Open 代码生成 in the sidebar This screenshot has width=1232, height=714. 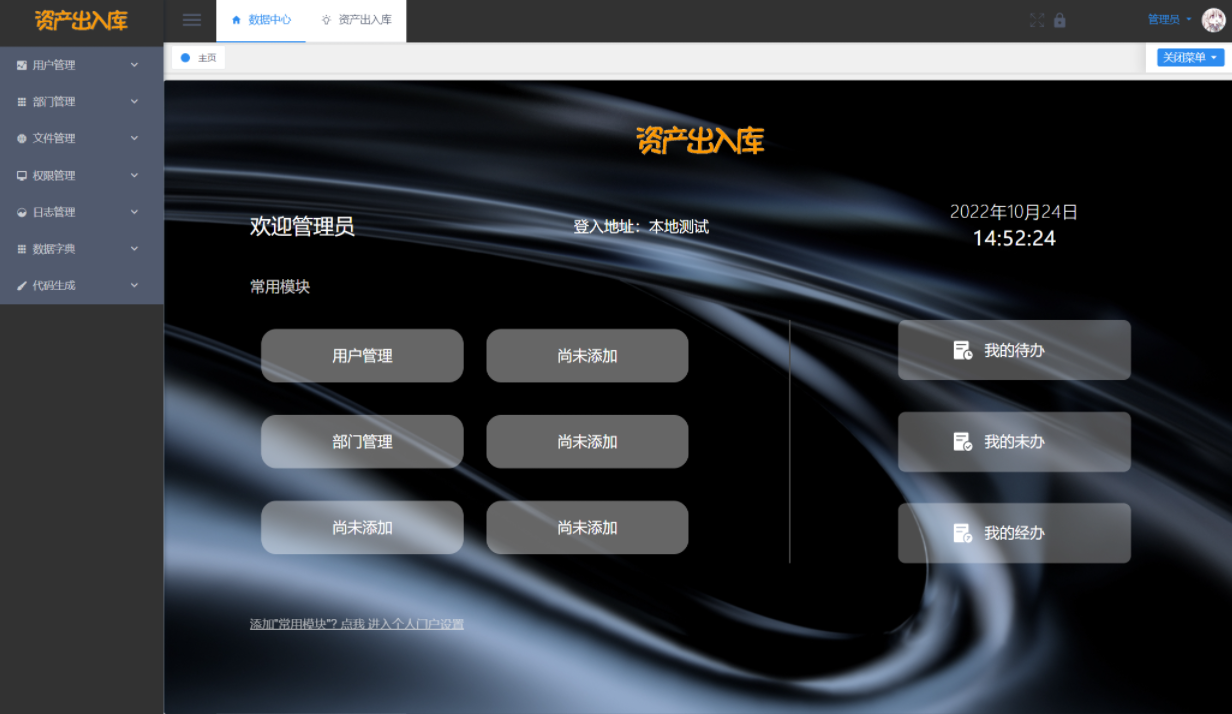82,285
